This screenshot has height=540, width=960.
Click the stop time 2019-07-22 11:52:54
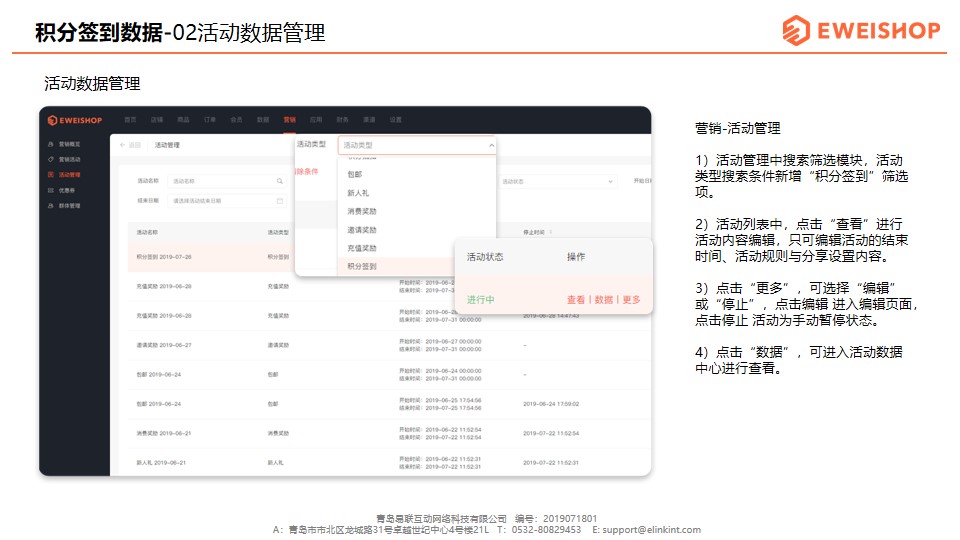[x=551, y=433]
